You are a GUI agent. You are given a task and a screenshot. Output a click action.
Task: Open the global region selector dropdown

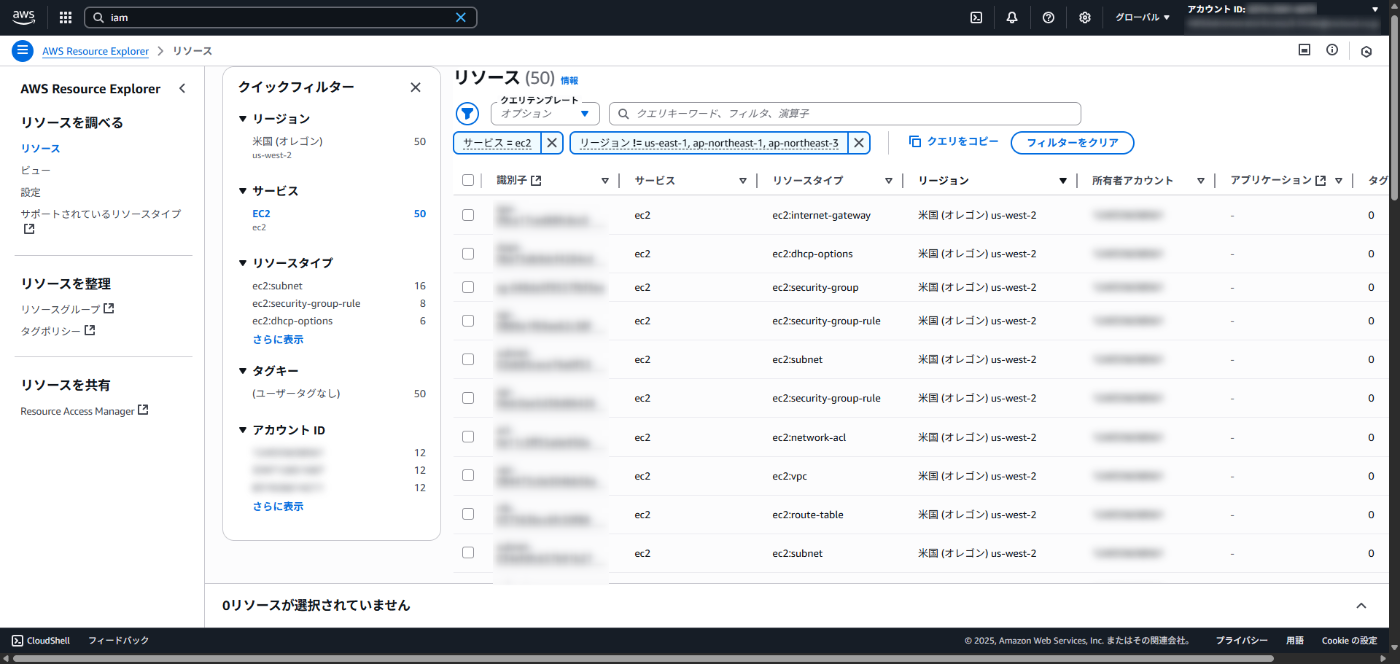coord(1142,17)
